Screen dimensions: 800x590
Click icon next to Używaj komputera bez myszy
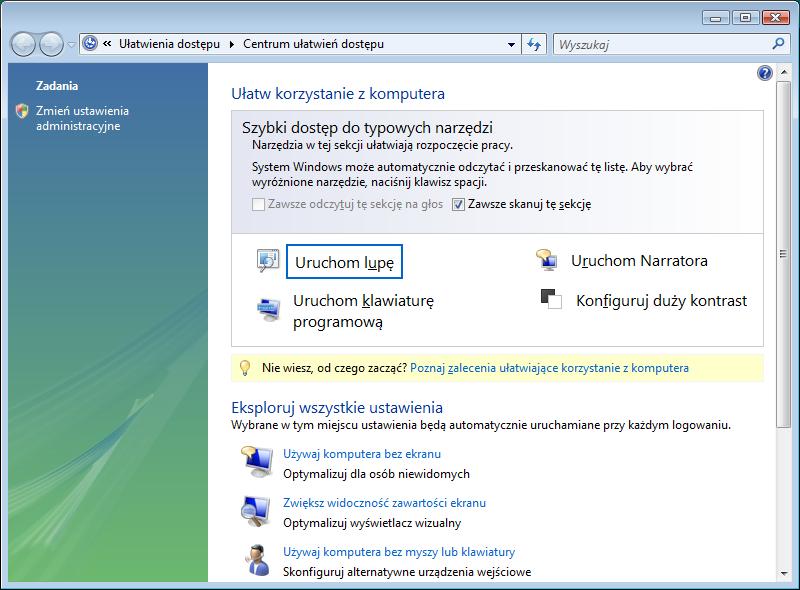[258, 560]
